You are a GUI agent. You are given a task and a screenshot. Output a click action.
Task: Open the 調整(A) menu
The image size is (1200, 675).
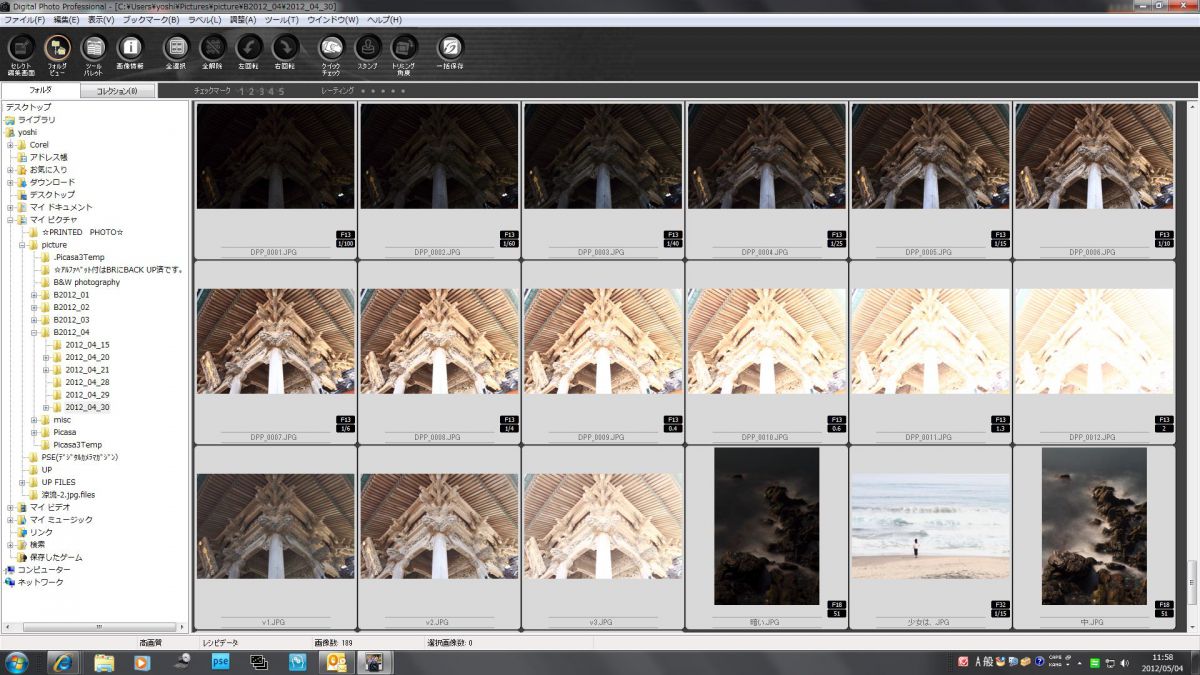[245, 19]
